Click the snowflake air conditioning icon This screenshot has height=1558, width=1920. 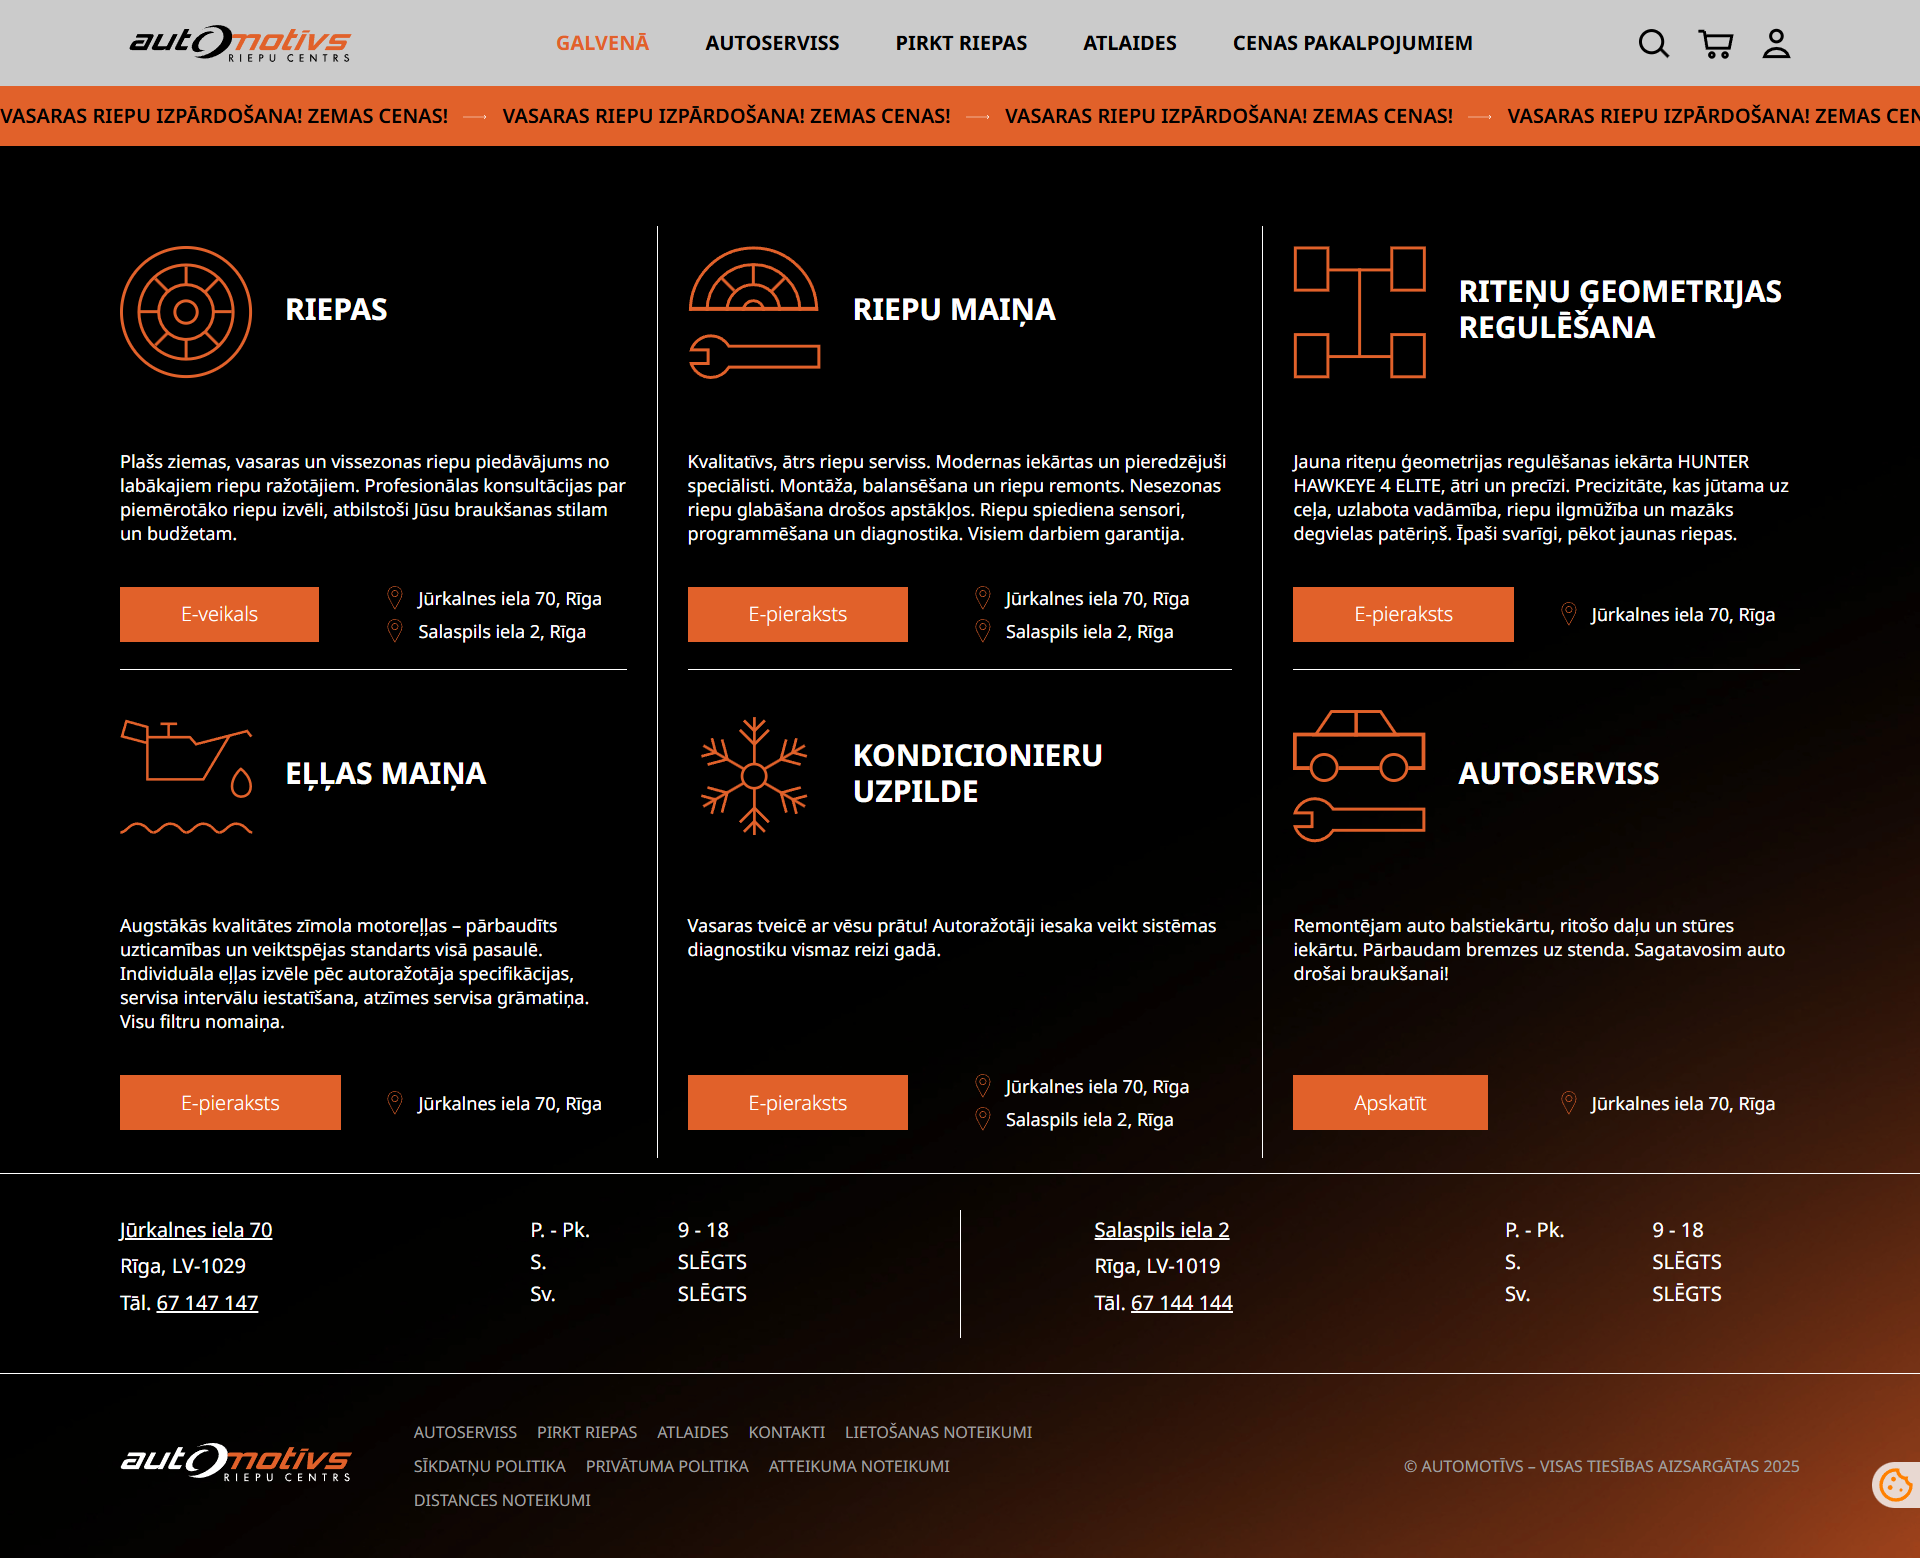(x=754, y=776)
